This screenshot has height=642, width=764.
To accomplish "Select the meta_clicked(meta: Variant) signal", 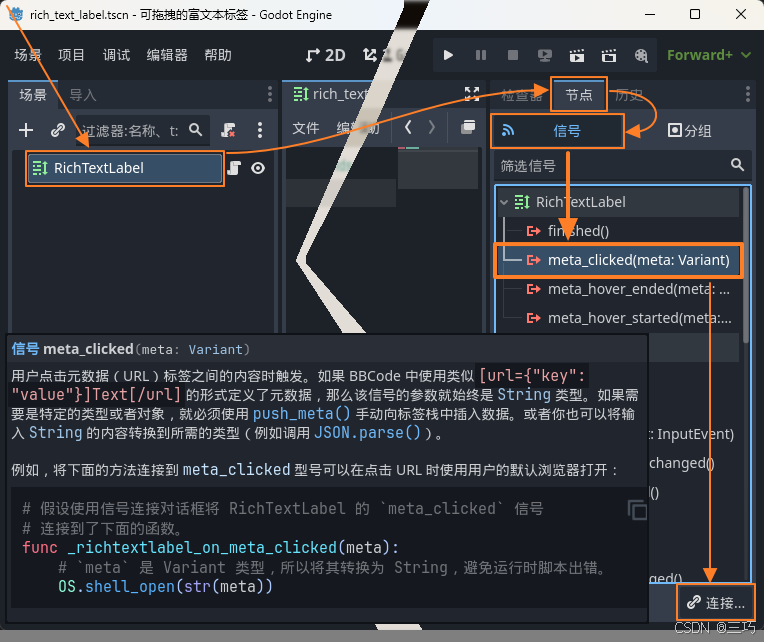I will click(619, 260).
